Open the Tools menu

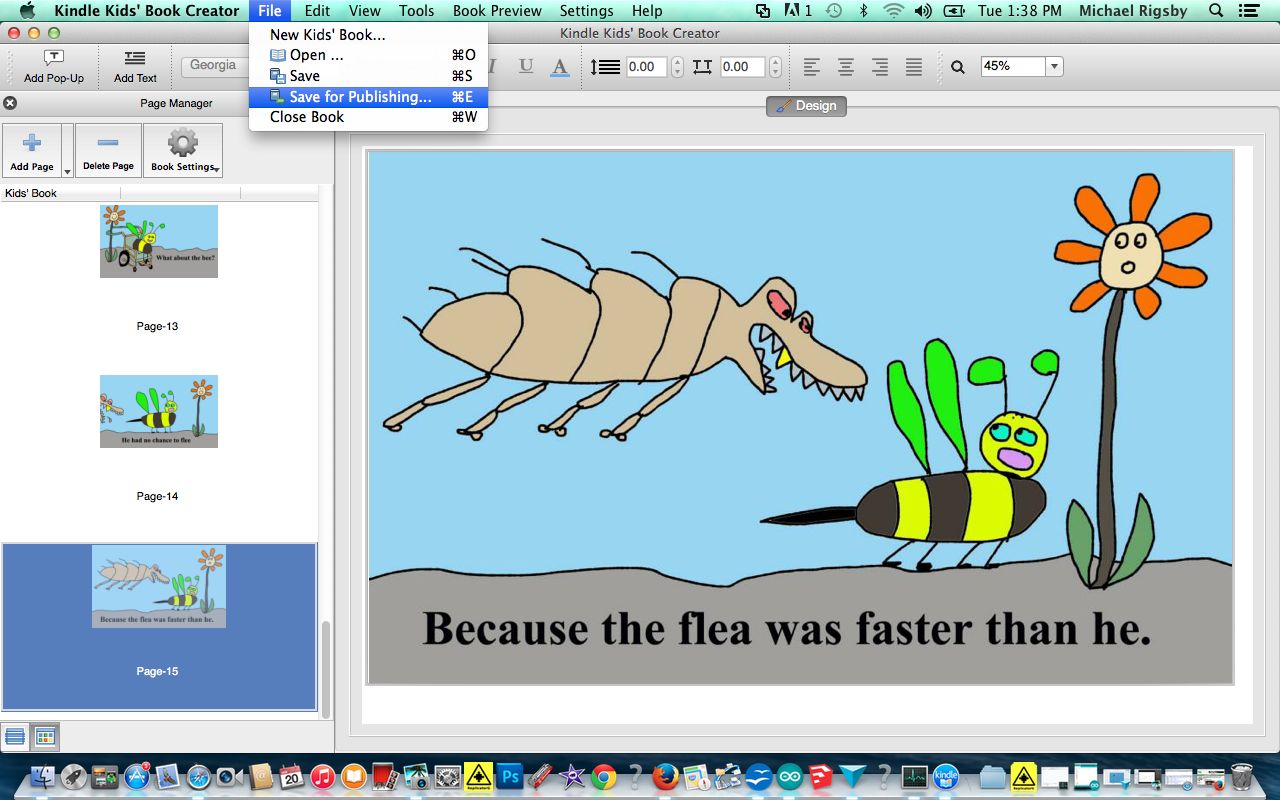pos(416,11)
